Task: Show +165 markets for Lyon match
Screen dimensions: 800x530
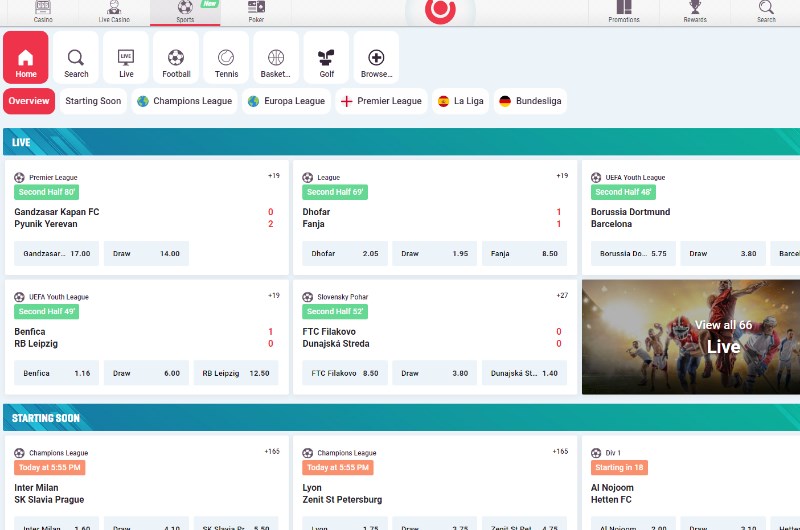Action: click(x=560, y=451)
